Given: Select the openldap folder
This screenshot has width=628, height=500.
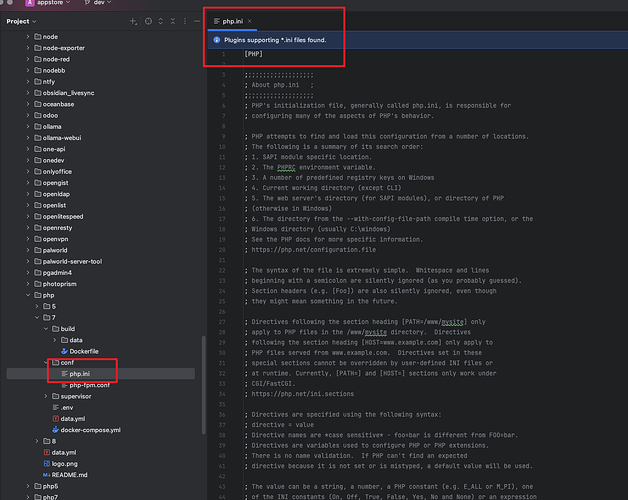Looking at the screenshot, I should (x=52, y=194).
